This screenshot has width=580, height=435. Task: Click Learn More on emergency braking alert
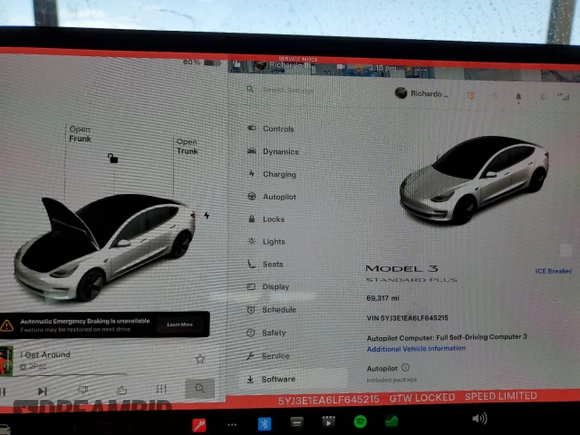click(x=180, y=324)
